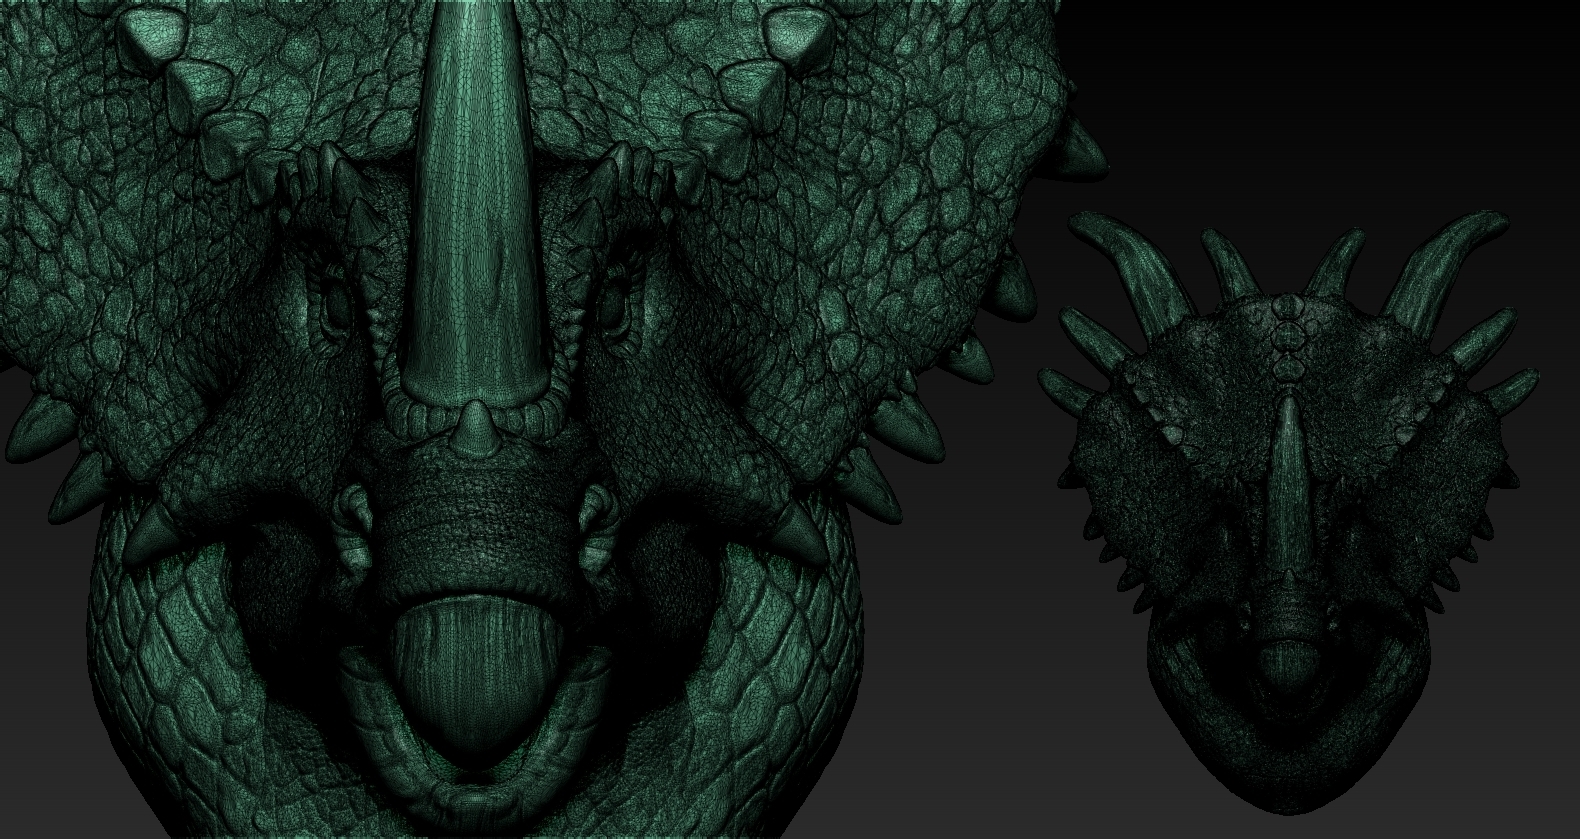
Task: Click the empty dark background above small model
Action: [x=1300, y=100]
